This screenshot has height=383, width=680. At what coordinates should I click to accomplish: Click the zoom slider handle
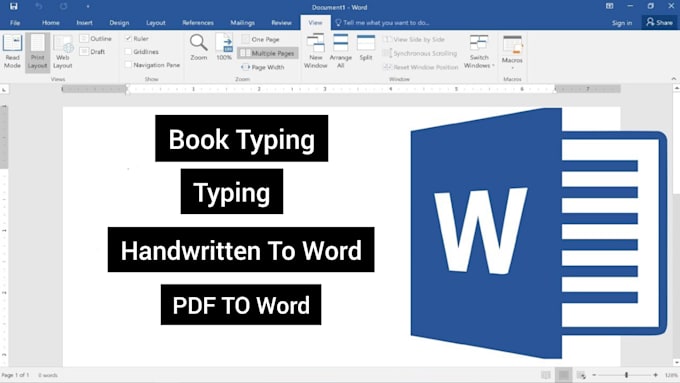click(626, 375)
